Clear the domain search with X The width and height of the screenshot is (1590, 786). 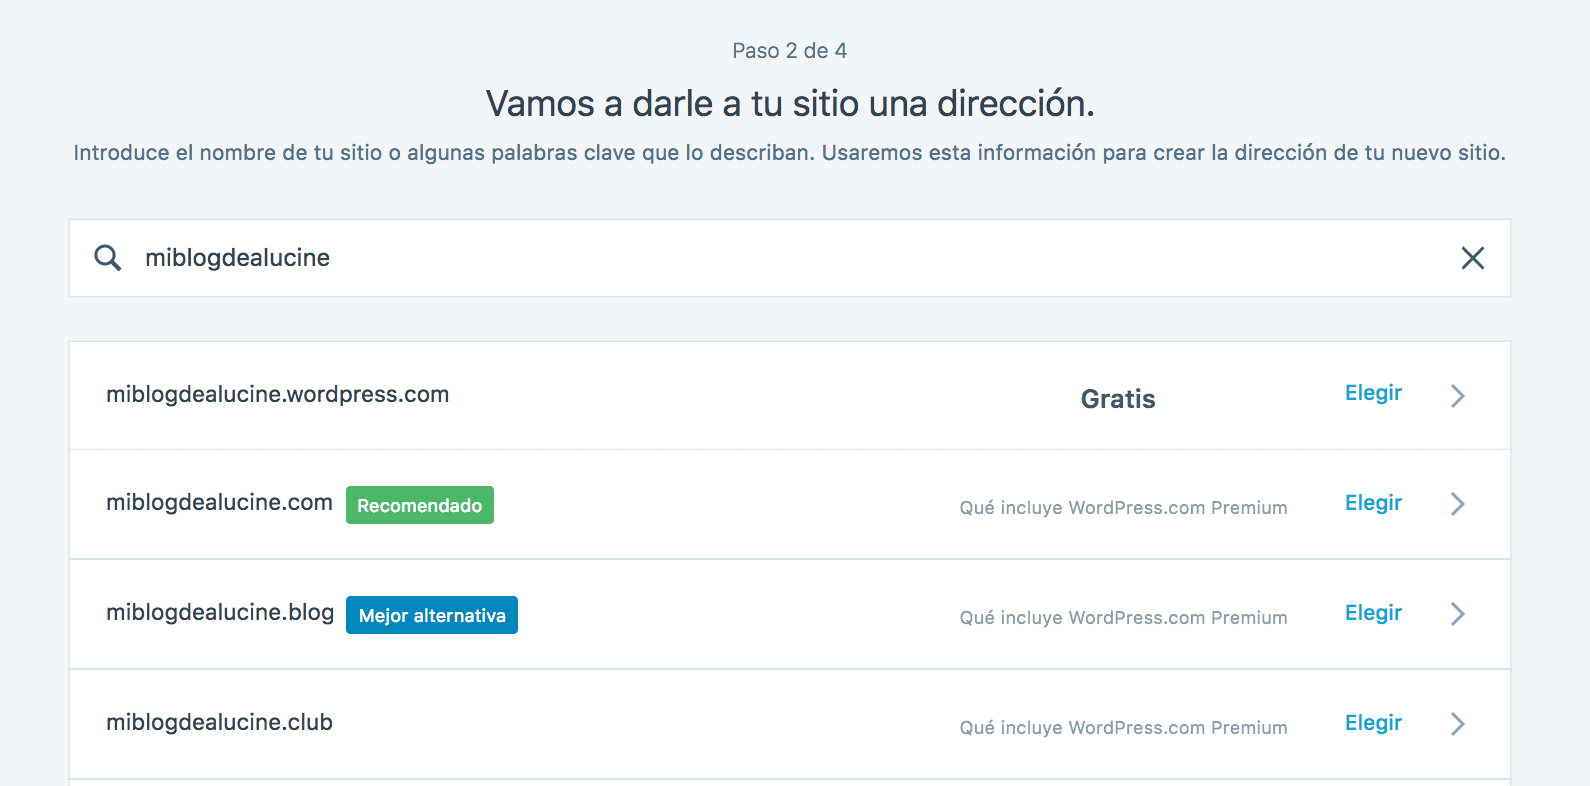(x=1472, y=258)
